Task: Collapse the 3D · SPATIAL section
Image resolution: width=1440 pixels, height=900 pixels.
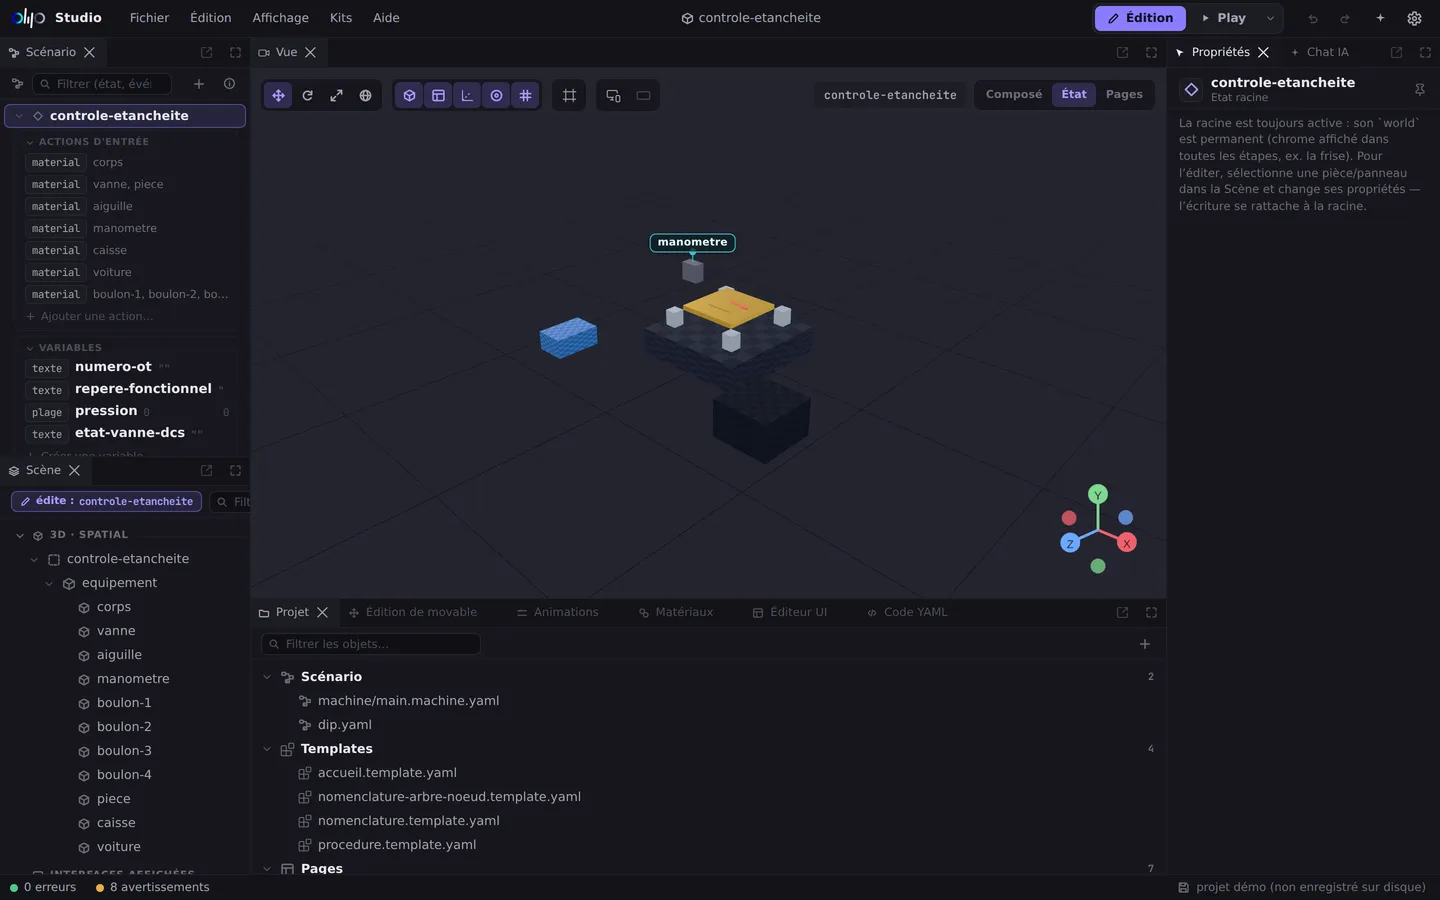Action: (20, 535)
